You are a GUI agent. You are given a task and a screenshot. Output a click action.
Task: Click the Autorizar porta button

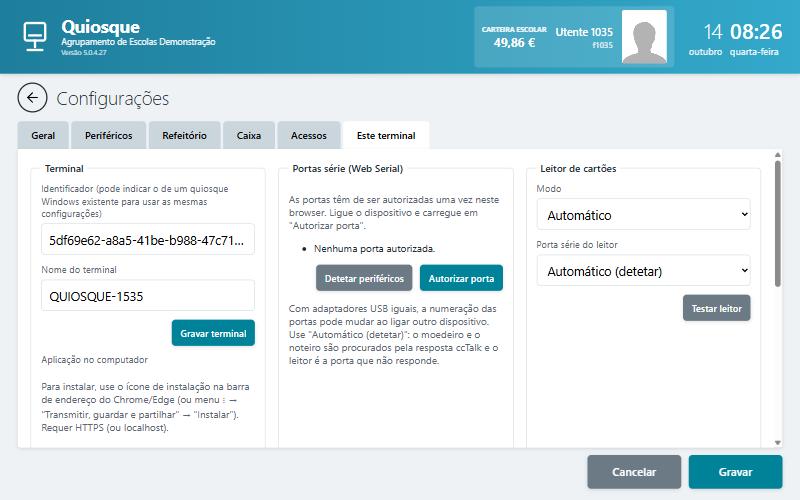[461, 279]
